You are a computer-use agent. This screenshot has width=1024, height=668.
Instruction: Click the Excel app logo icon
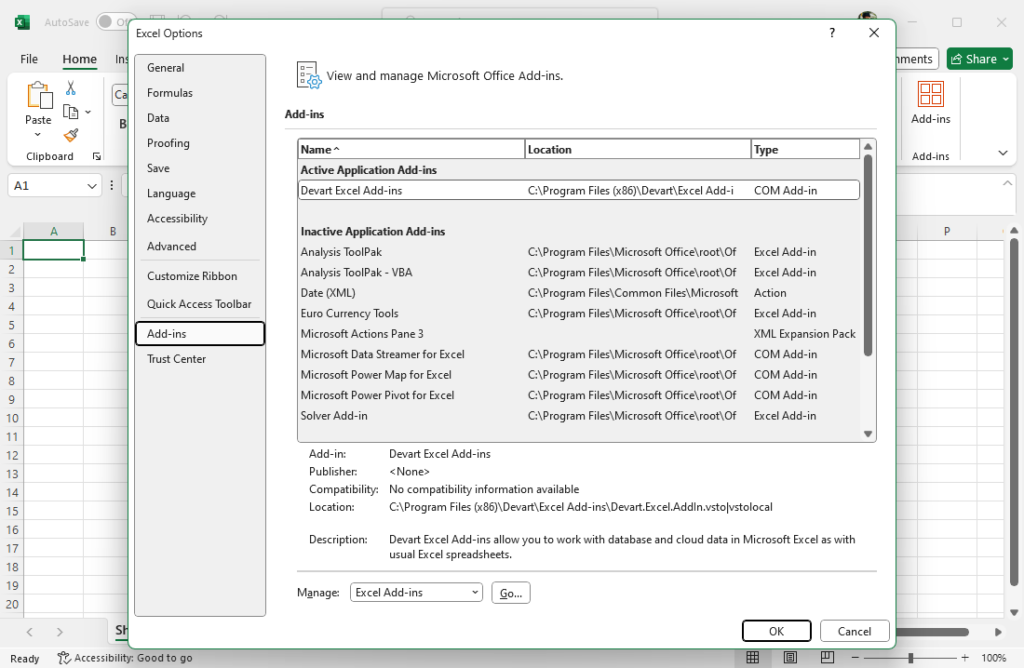pos(22,22)
